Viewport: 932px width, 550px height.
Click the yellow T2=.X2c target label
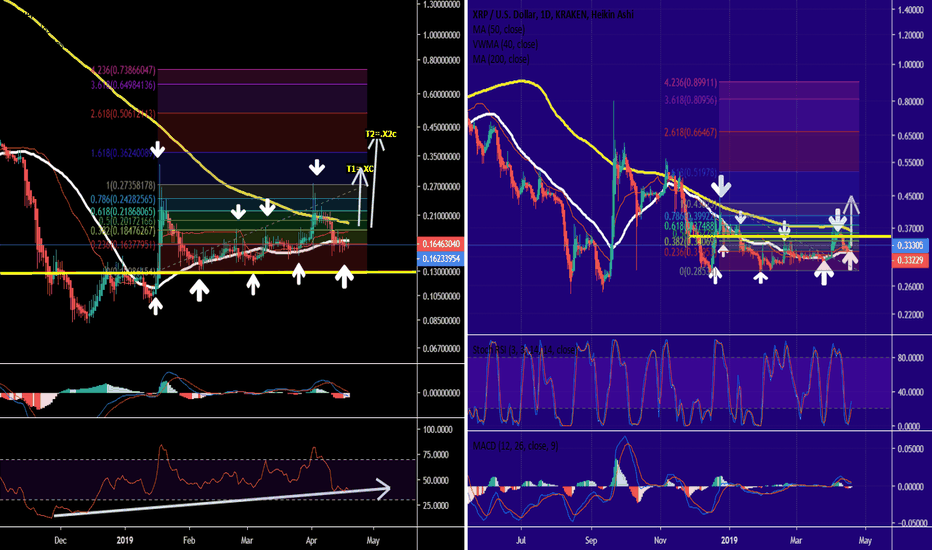click(380, 134)
